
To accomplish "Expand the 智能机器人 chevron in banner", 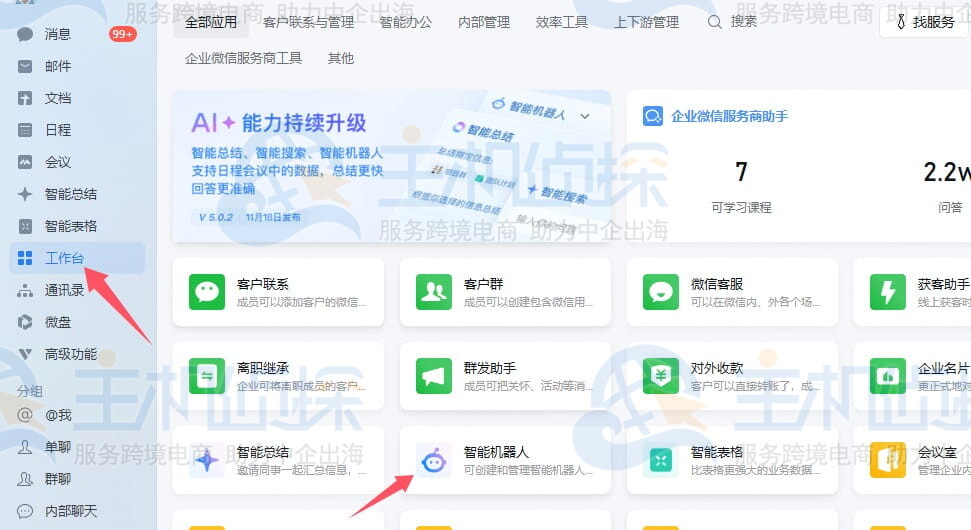I will pos(585,116).
